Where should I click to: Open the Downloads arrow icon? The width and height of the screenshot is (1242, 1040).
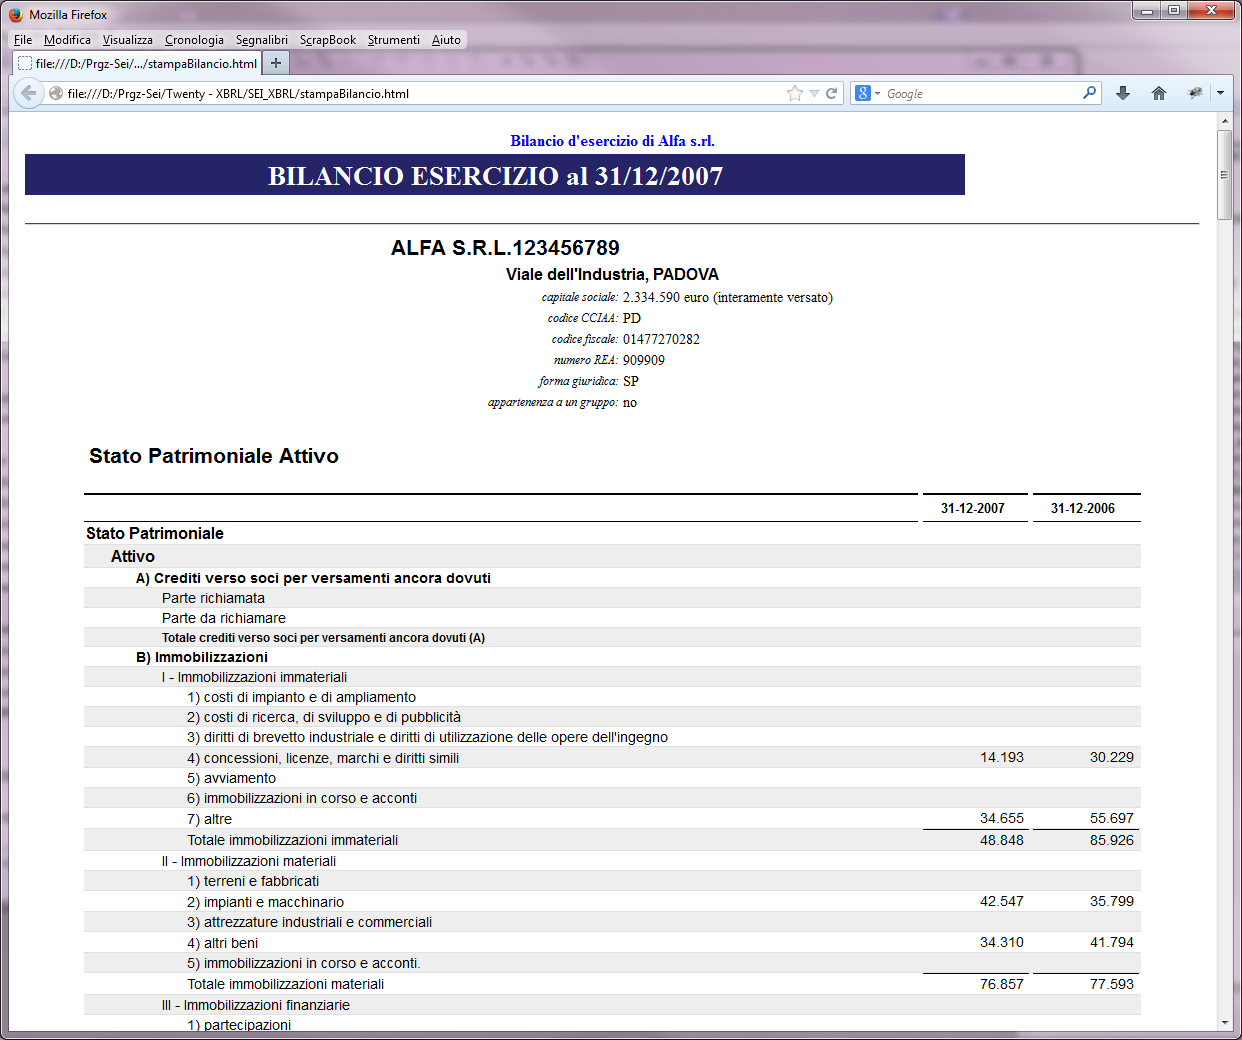click(1123, 93)
